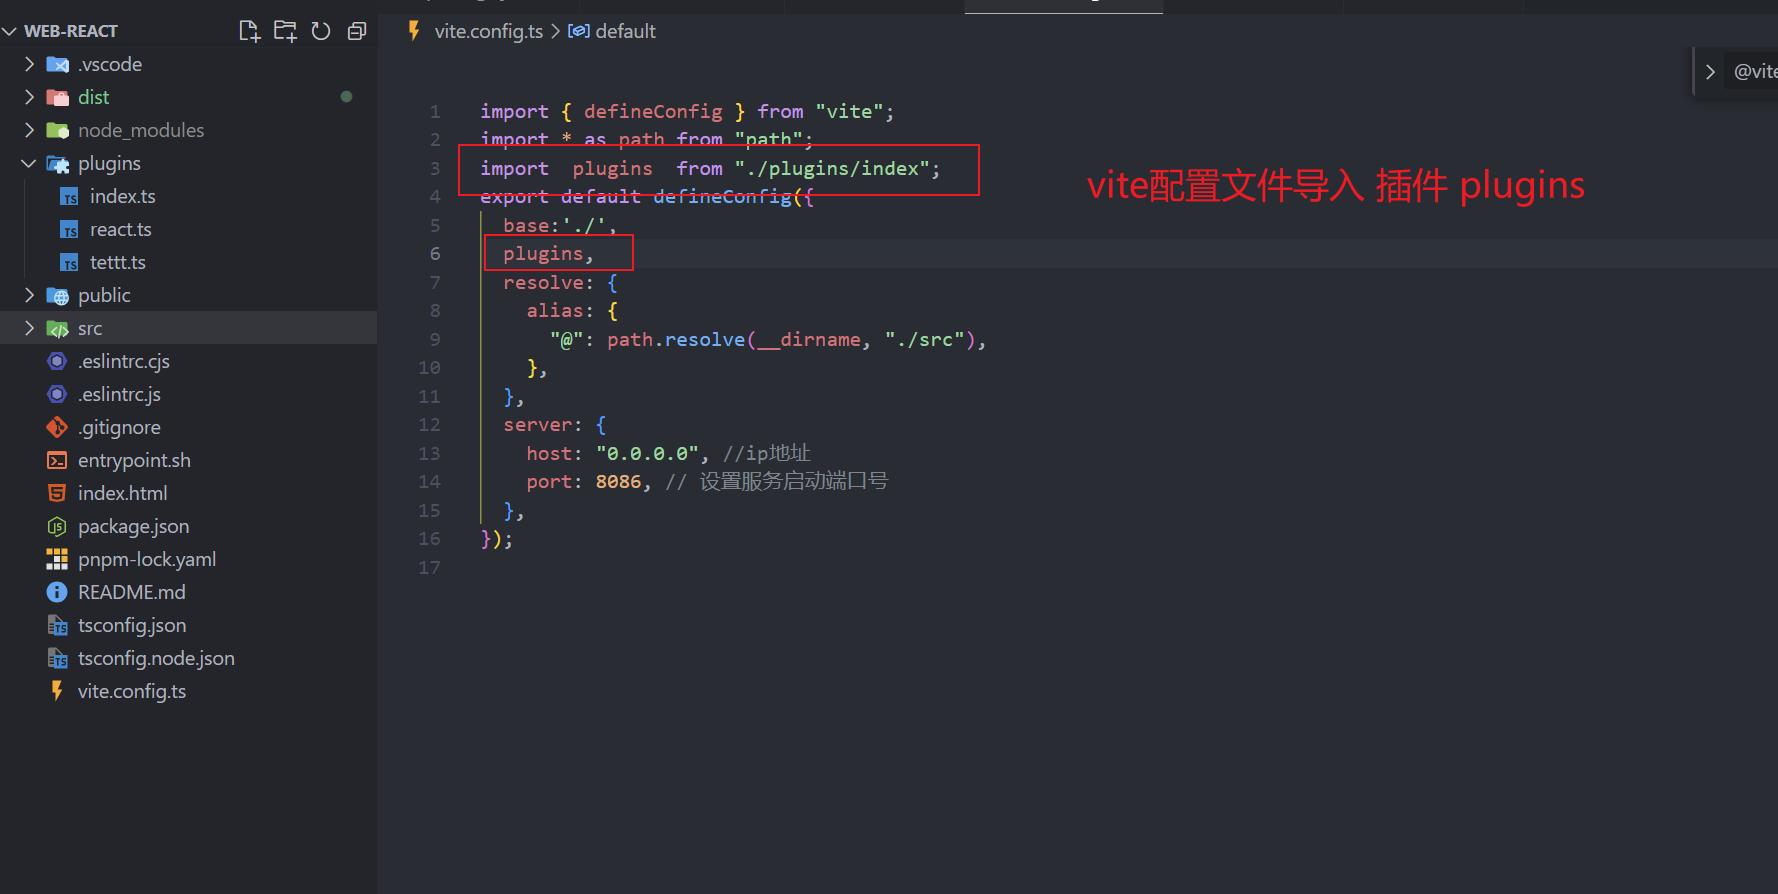Click the defineConfig identifier on line 1
This screenshot has height=894, width=1778.
[x=653, y=112]
